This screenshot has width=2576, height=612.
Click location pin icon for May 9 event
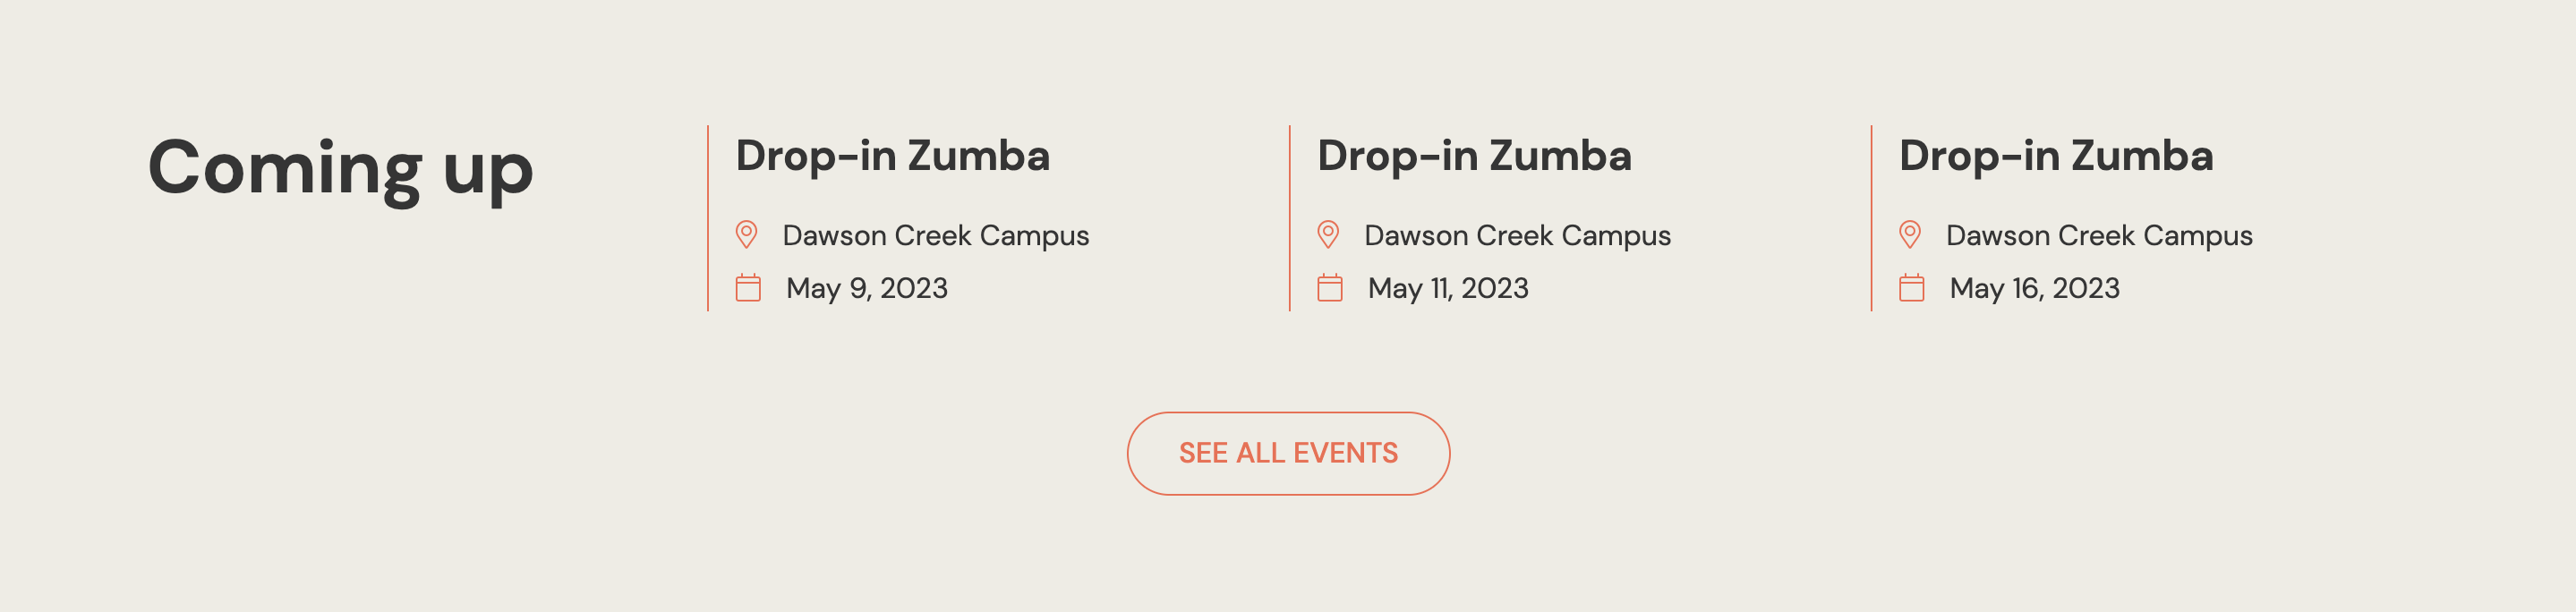pos(746,235)
